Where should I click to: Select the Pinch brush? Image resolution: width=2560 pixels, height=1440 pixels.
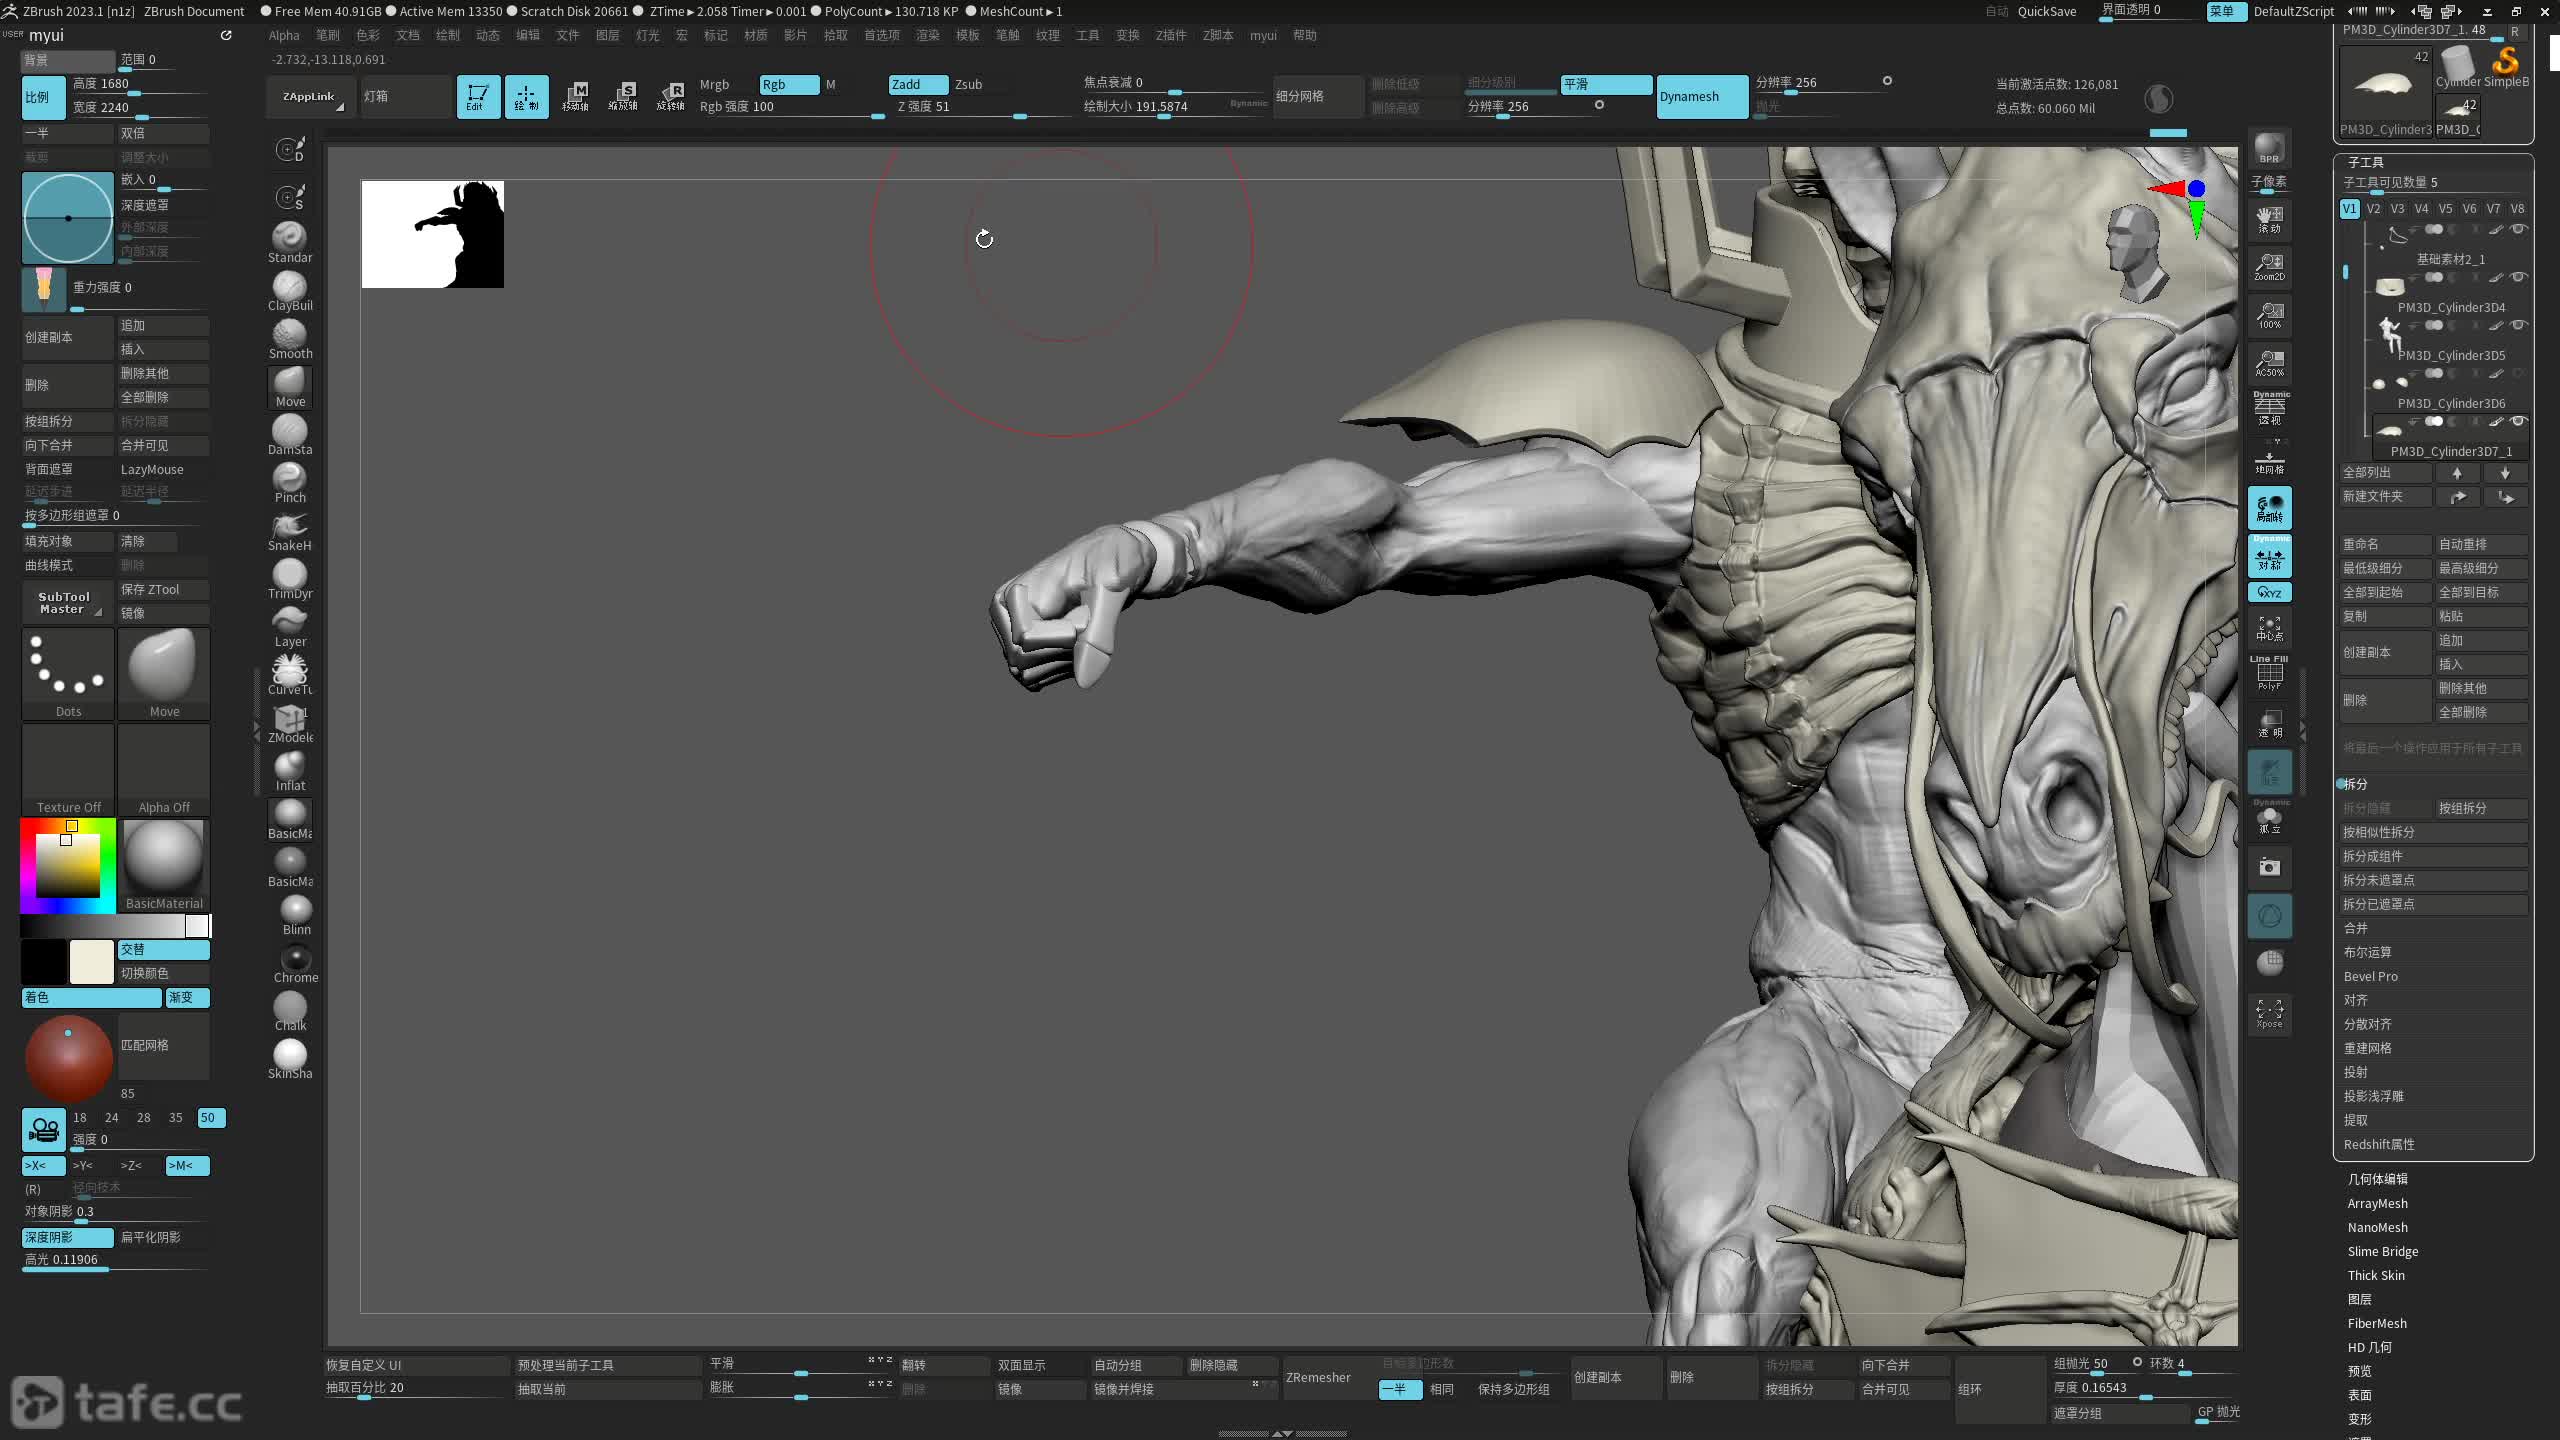point(290,479)
